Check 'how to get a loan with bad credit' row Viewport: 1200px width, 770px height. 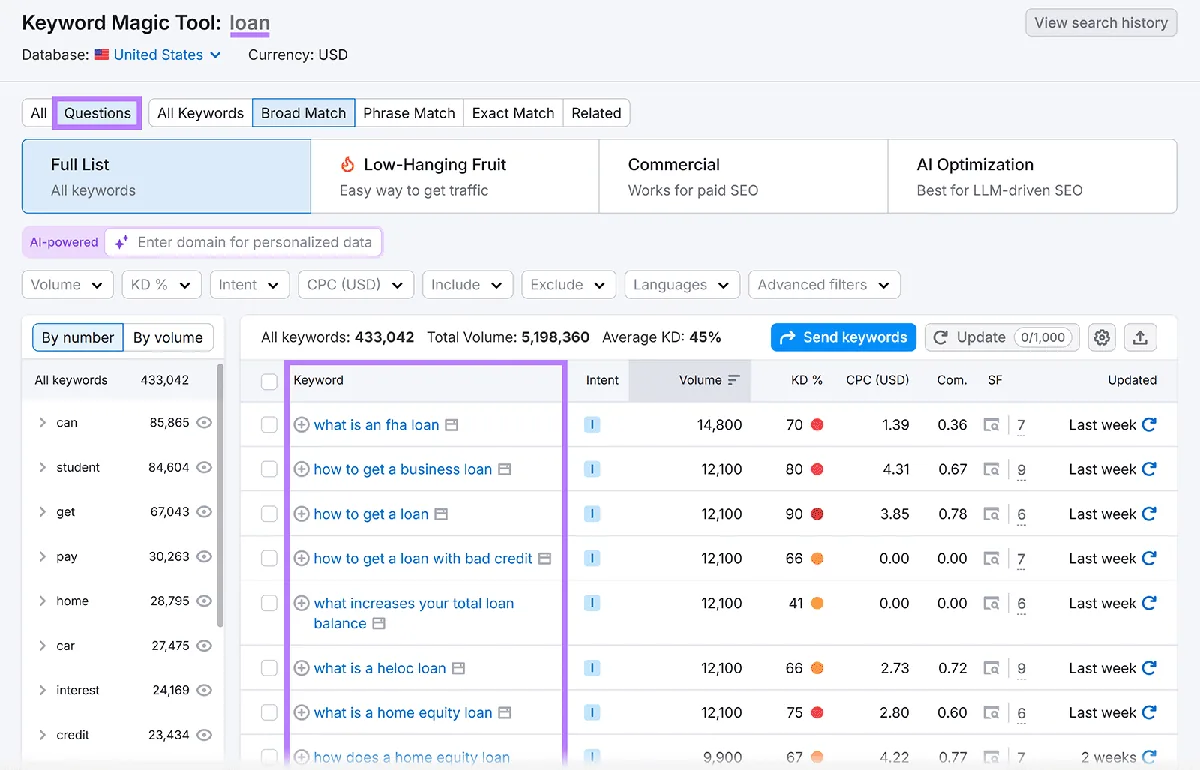[269, 558]
